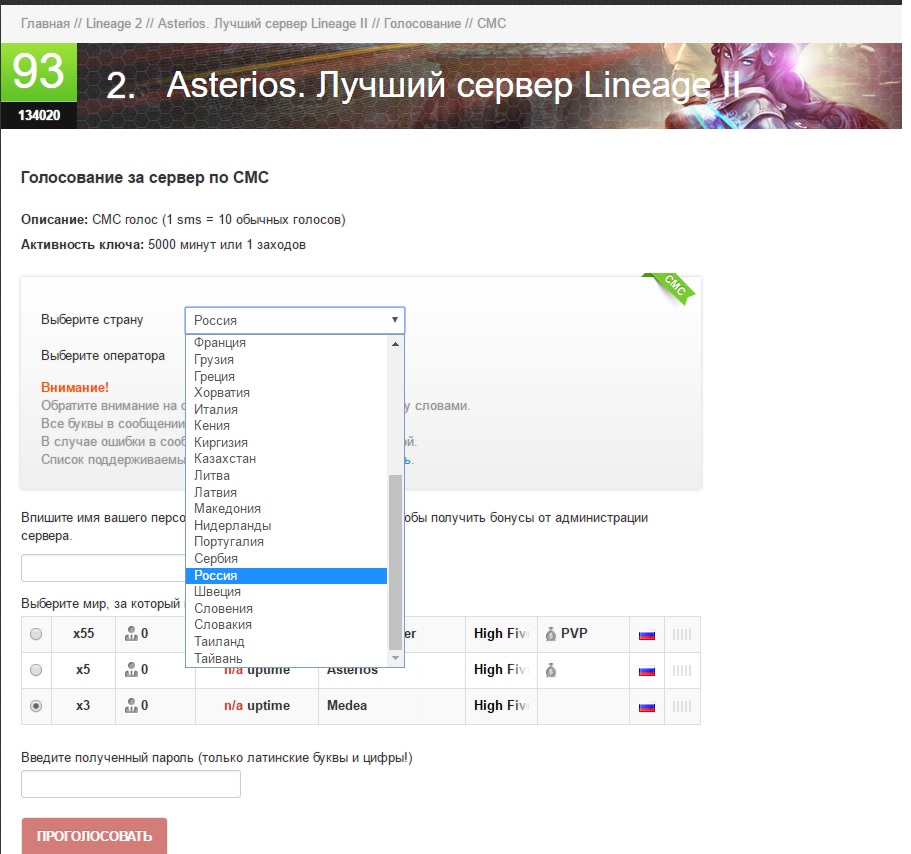
Task: Pick Македония from the dropdown
Action: coord(286,509)
